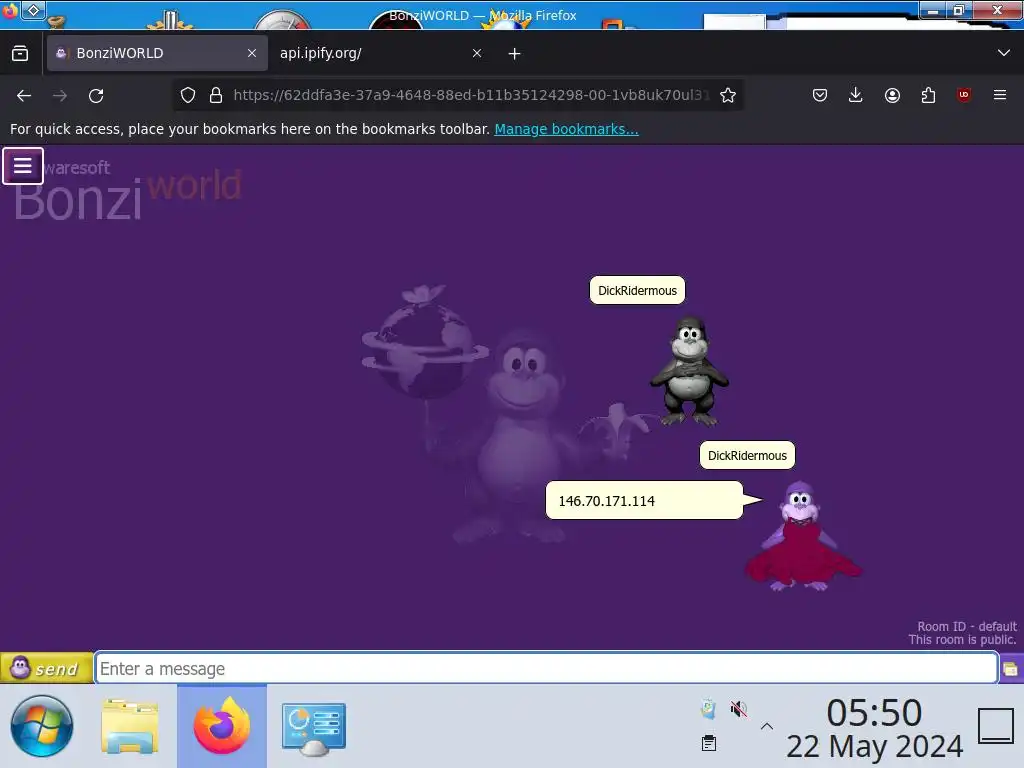Click the 146.70.171.114 speech bubble
This screenshot has height=768, width=1024.
point(645,501)
